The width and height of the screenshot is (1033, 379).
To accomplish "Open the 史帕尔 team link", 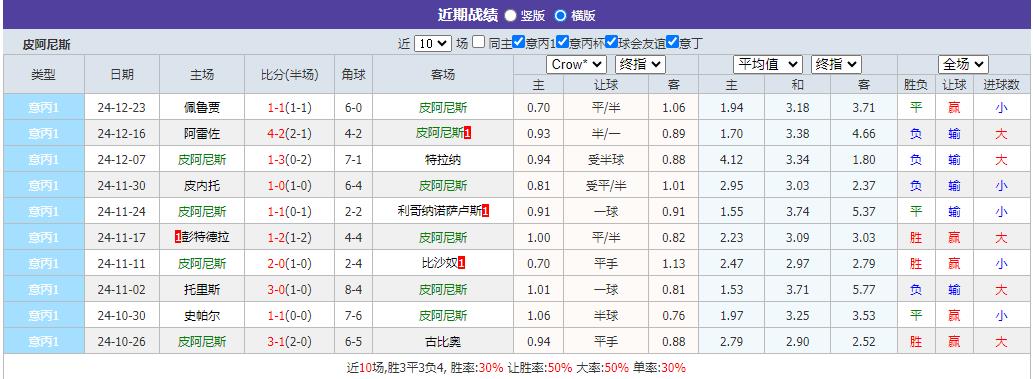I will coord(202,316).
